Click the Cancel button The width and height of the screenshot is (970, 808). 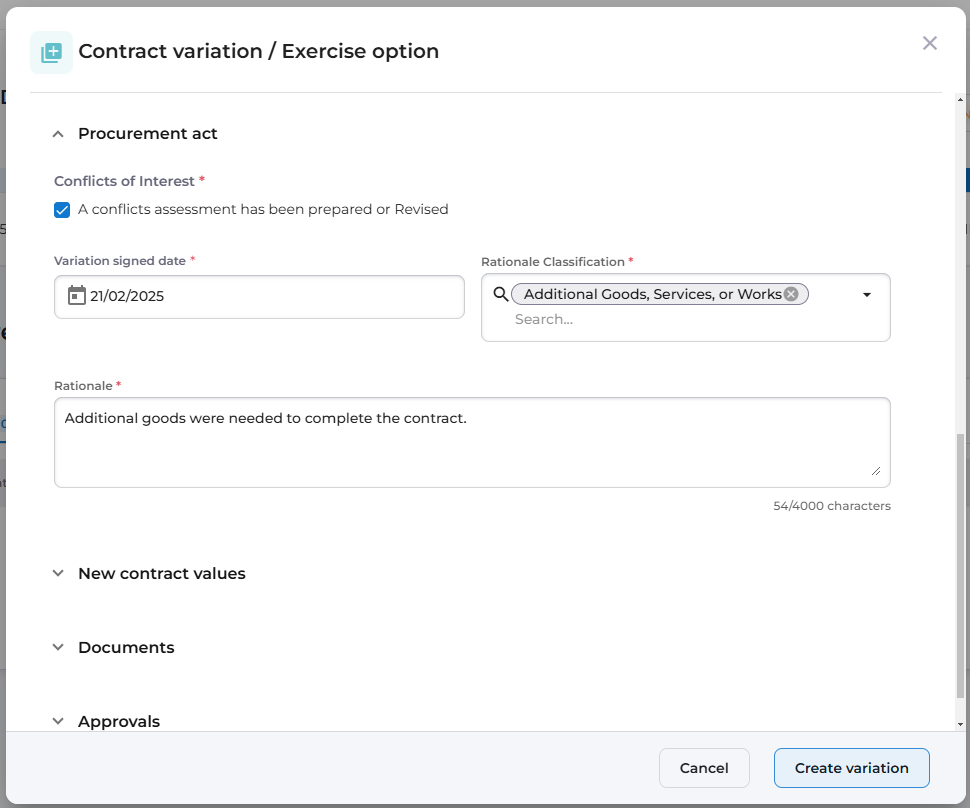click(704, 768)
